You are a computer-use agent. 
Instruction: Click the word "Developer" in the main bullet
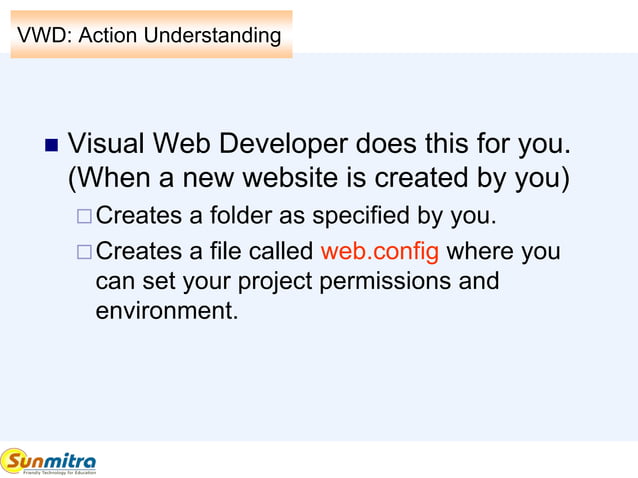pos(284,144)
